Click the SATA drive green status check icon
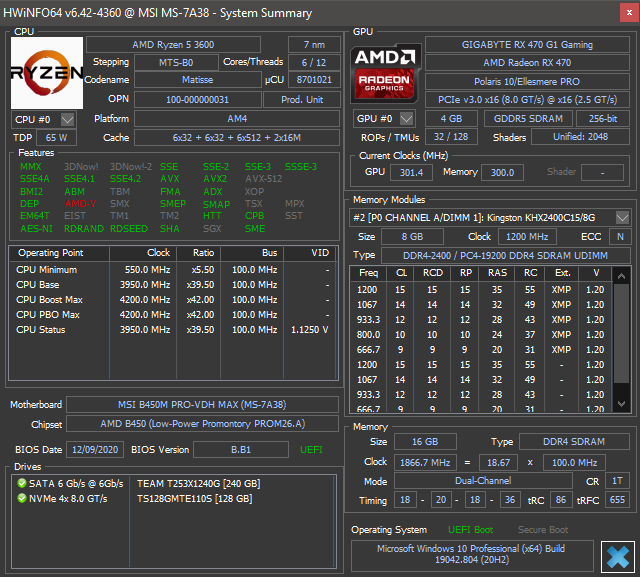The width and height of the screenshot is (640, 577). pyautogui.click(x=22, y=484)
